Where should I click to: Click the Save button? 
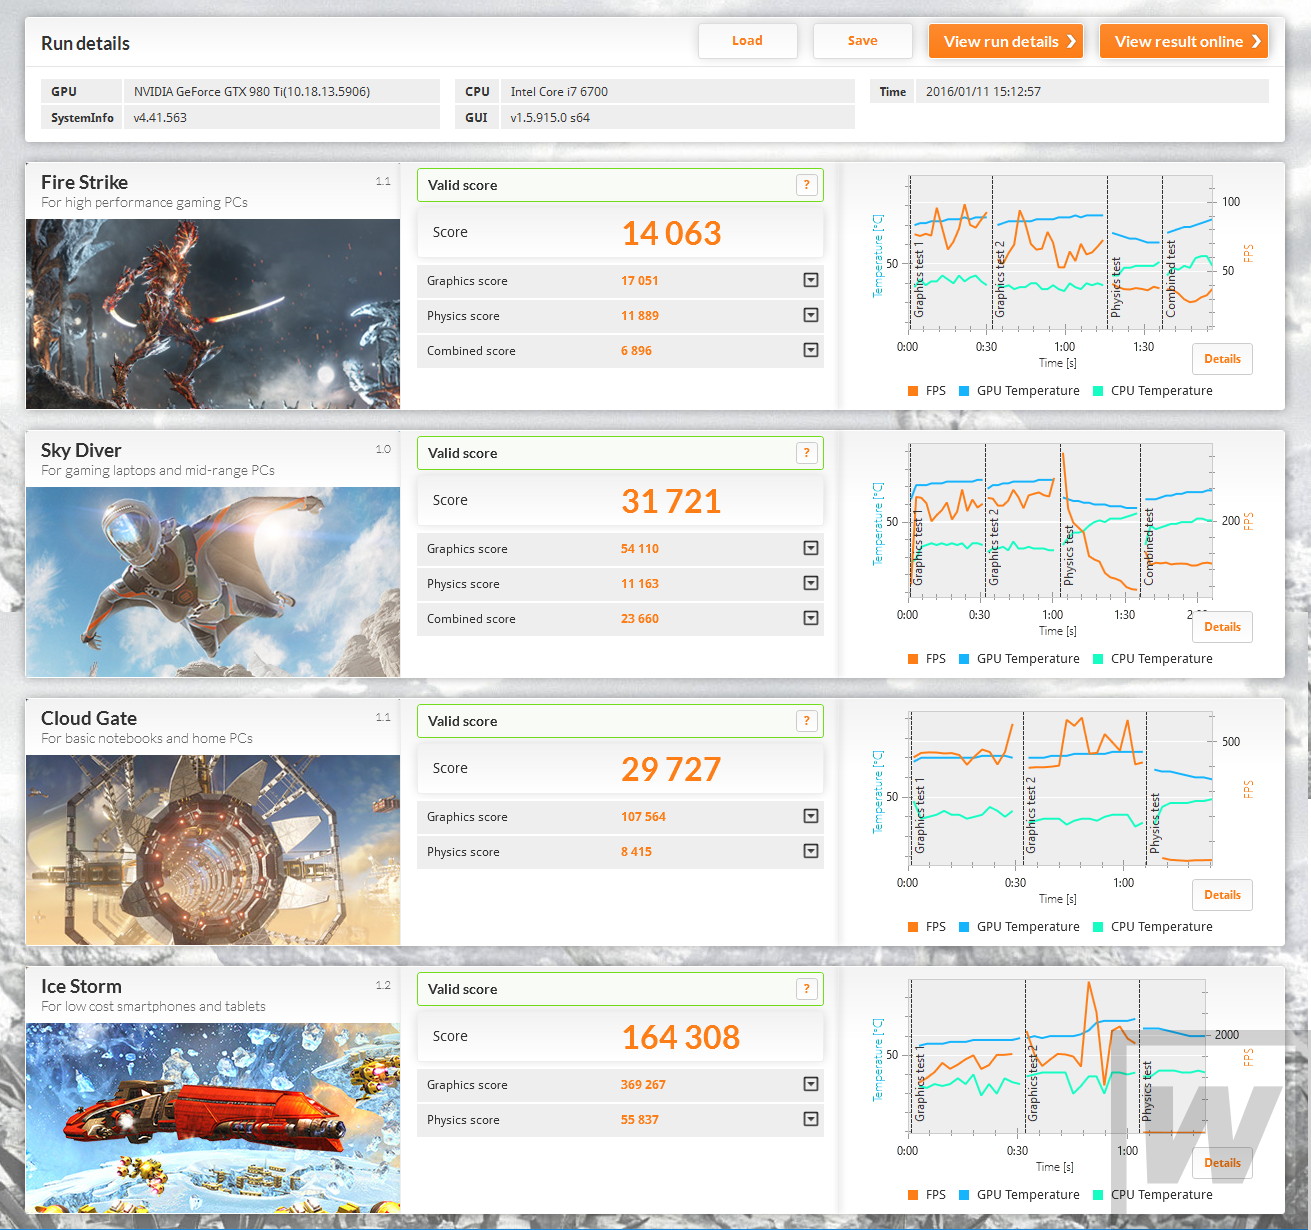862,41
